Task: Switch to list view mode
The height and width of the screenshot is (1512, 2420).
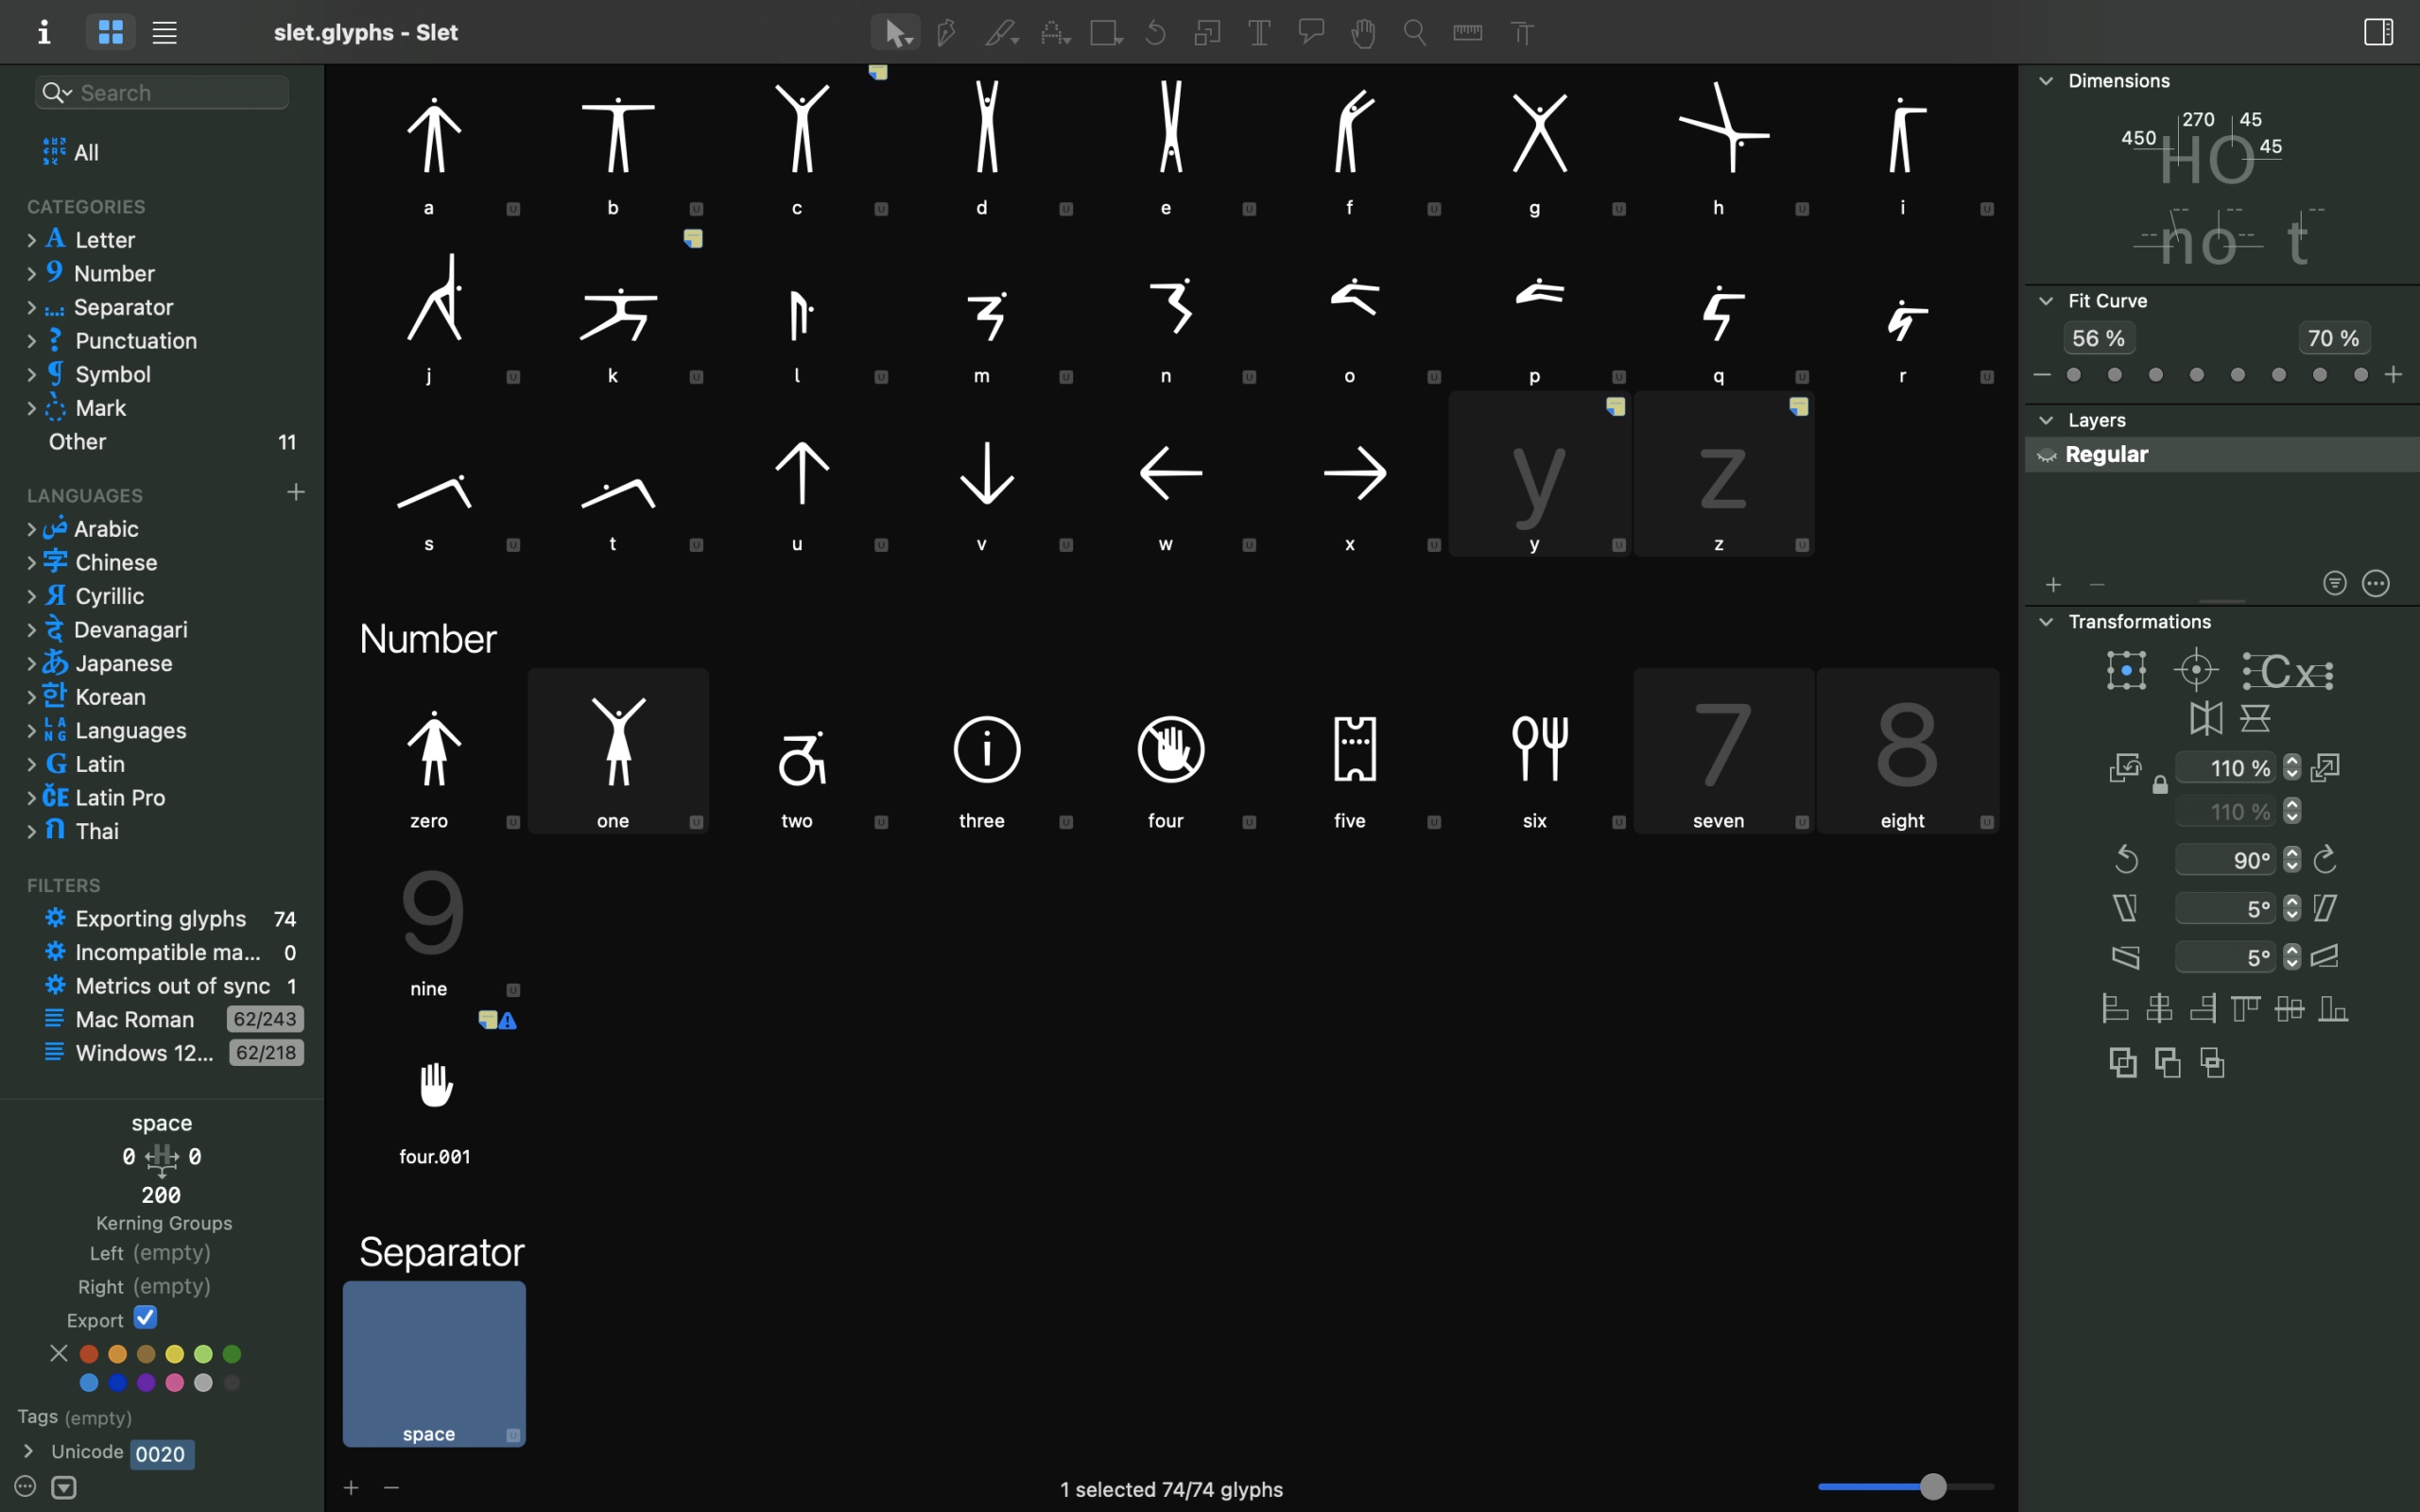Action: coord(165,33)
